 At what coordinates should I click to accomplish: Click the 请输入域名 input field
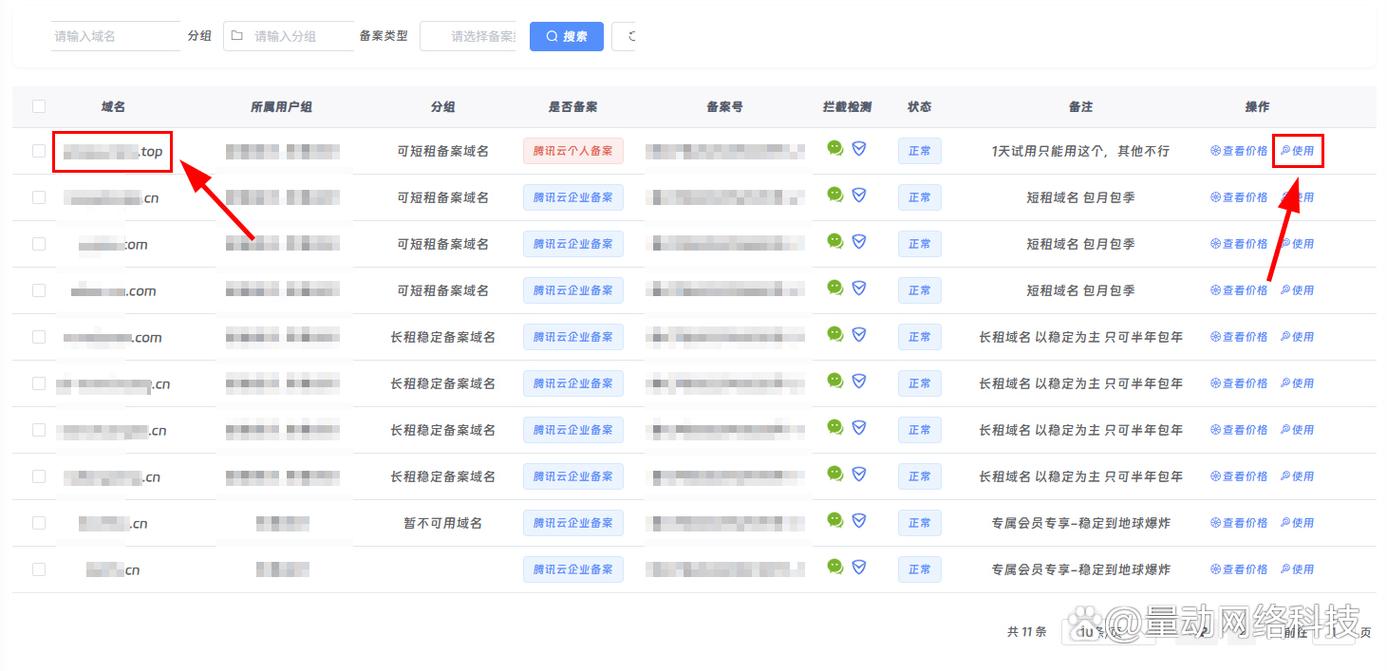coord(113,34)
